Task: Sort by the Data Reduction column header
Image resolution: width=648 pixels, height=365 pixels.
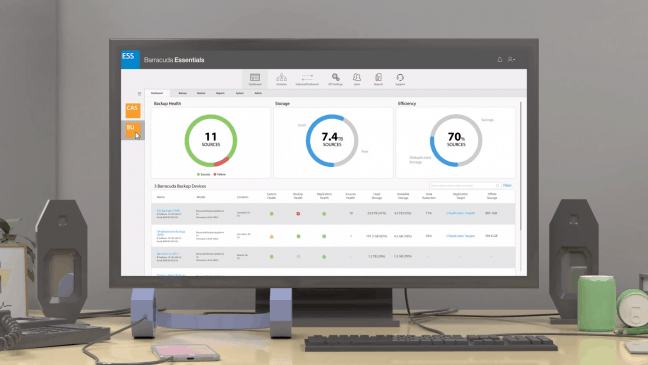Action: click(429, 196)
